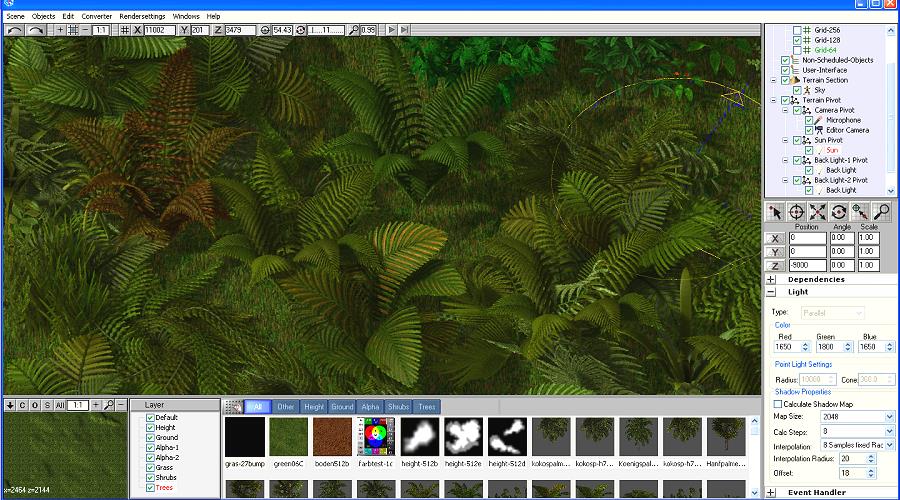Select the farbtest-1c color wheel thumbnail
The width and height of the screenshot is (900, 500).
tap(376, 437)
